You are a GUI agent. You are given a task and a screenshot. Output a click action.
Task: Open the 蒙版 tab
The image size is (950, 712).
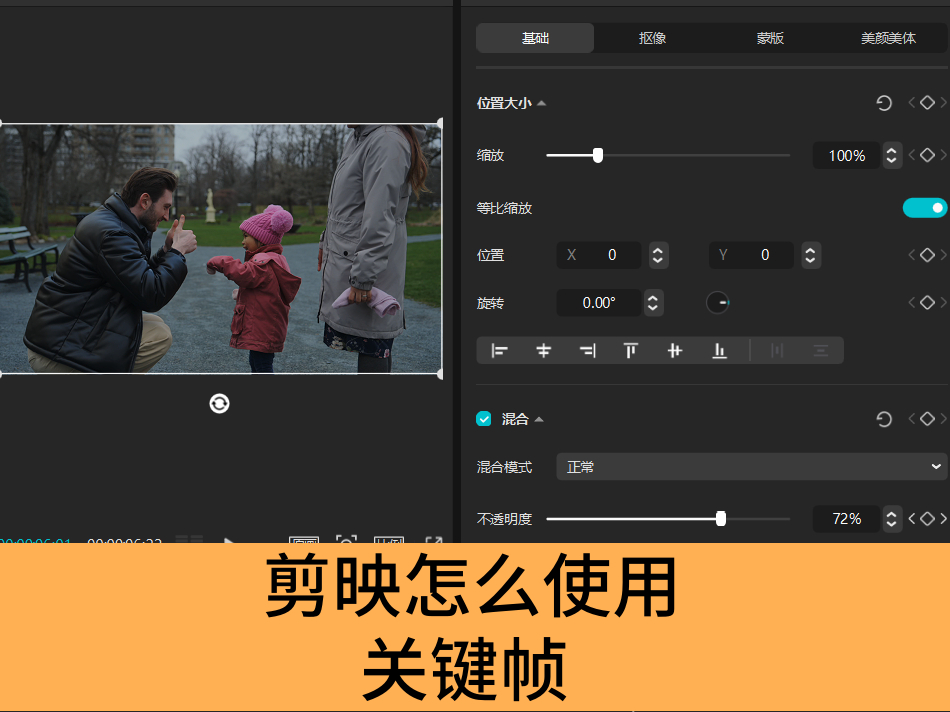tap(770, 38)
